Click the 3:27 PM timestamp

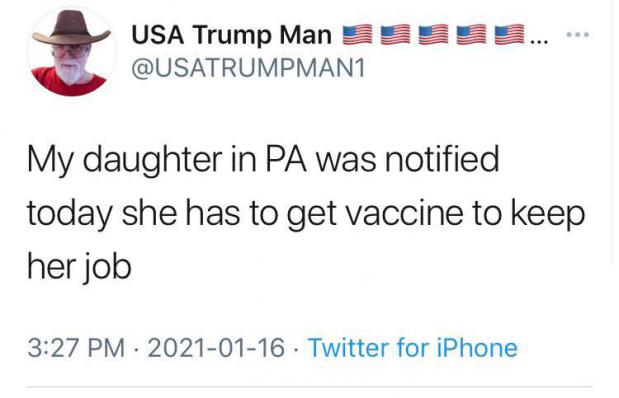coord(76,348)
